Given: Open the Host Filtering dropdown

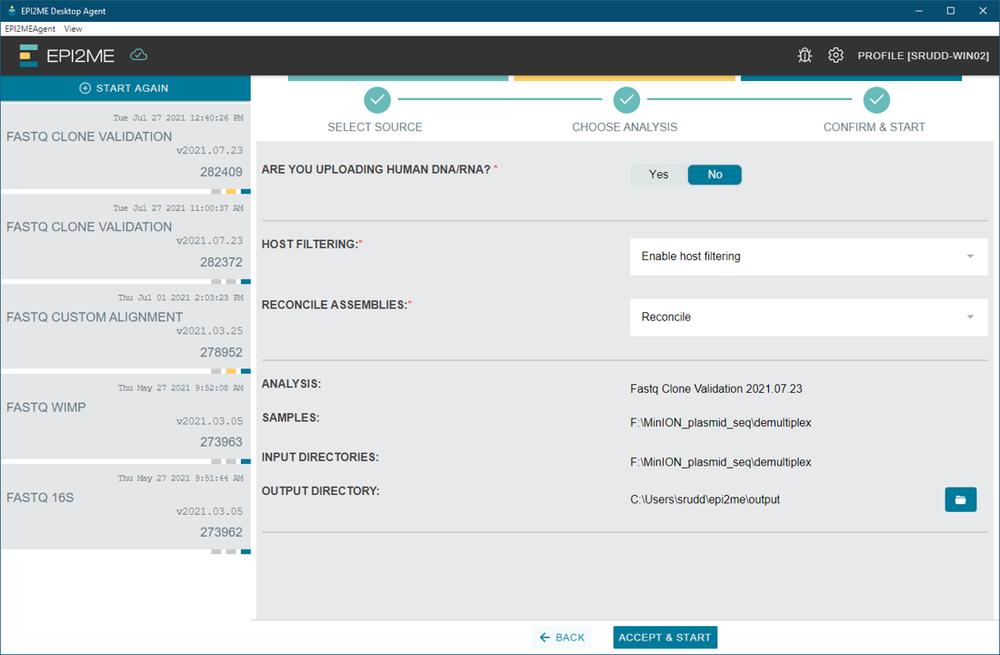Looking at the screenshot, I should pos(809,256).
